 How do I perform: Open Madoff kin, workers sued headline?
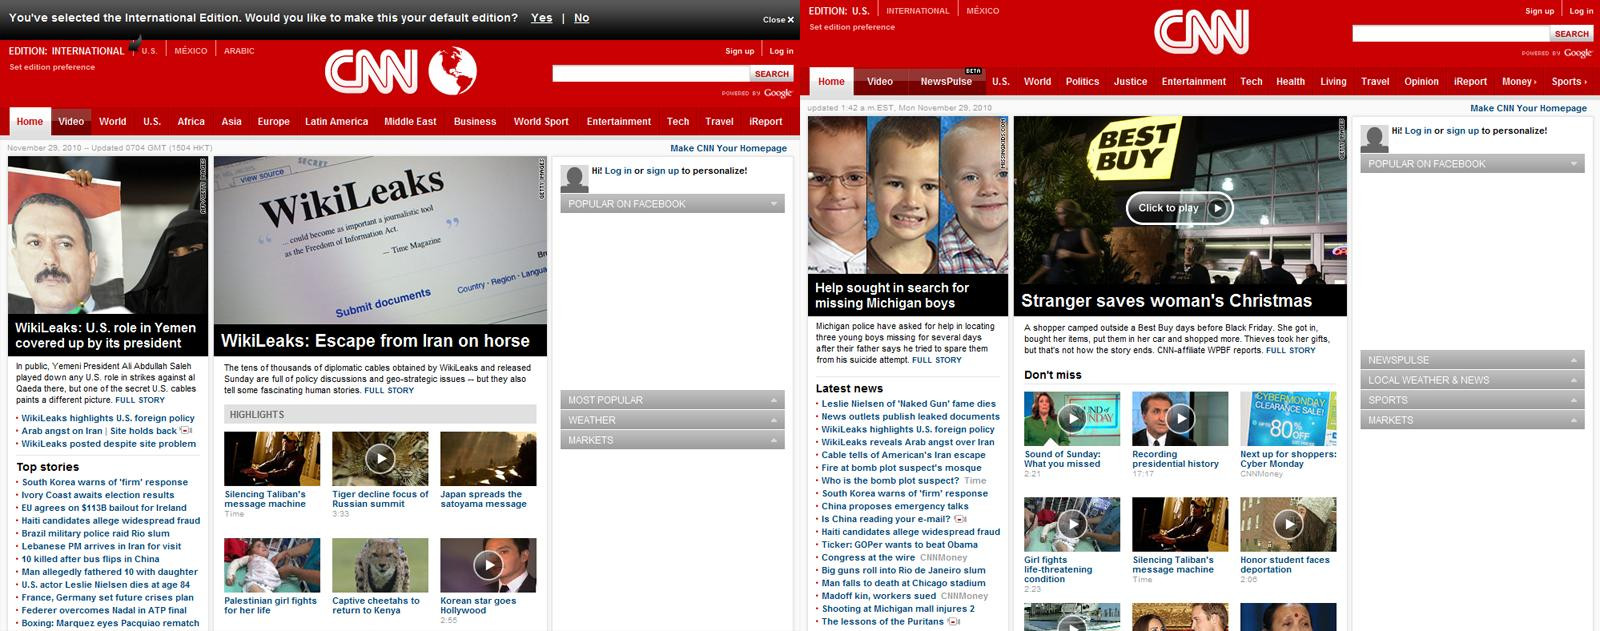pos(879,596)
